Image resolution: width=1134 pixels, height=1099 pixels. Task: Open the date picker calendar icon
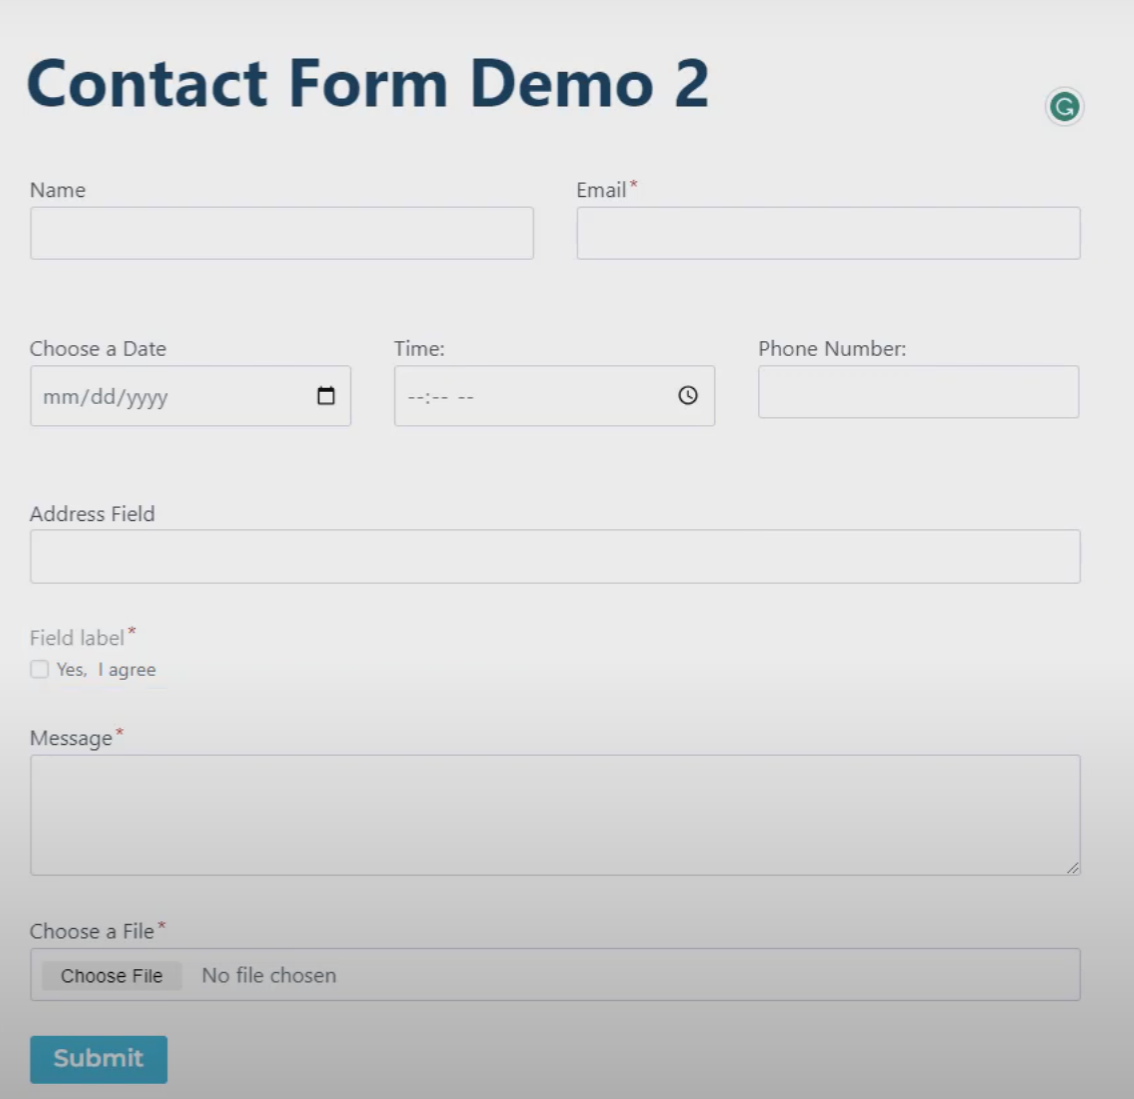pos(325,396)
